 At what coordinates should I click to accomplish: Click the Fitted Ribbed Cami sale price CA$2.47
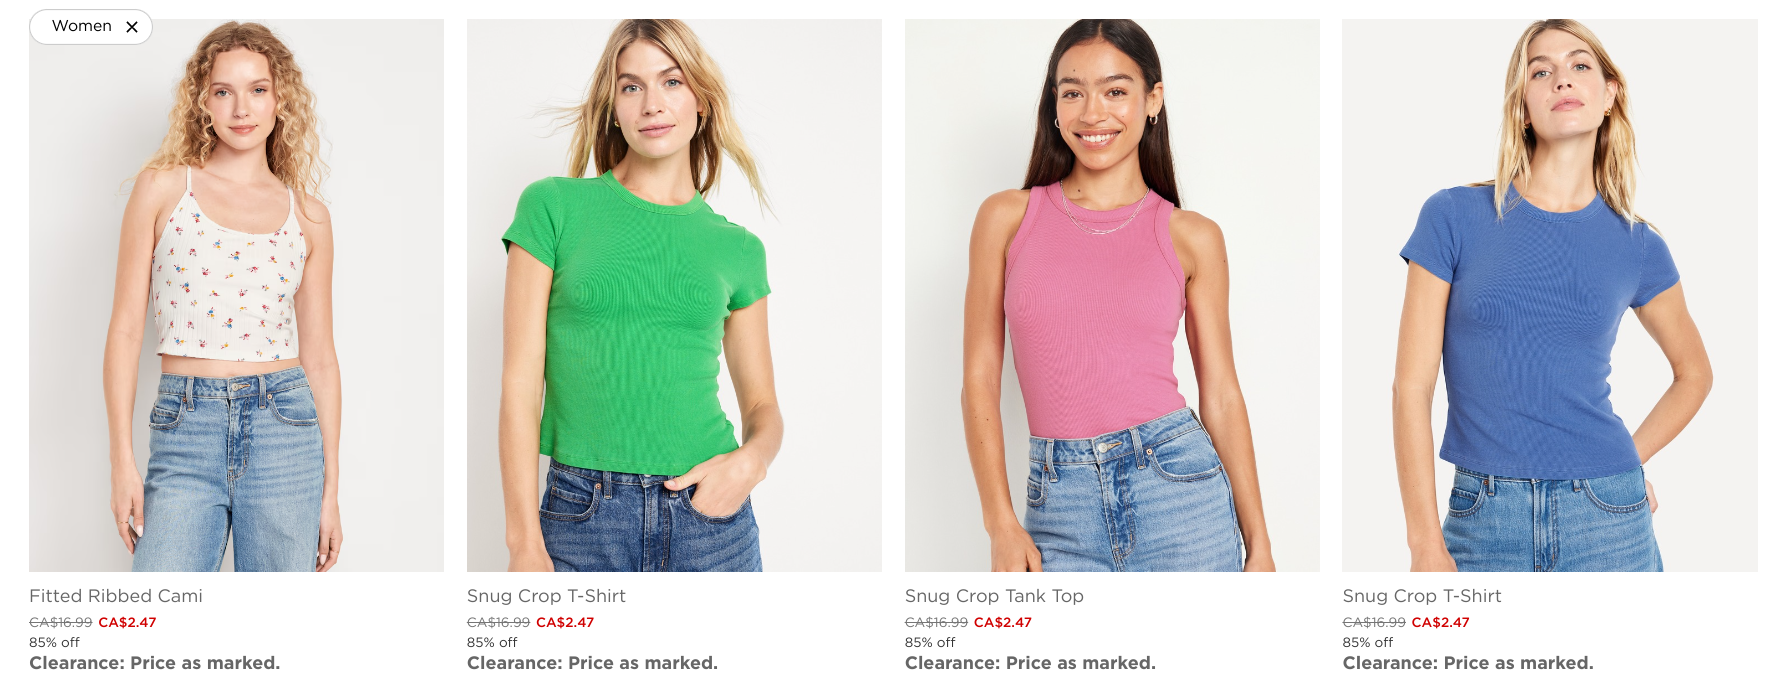pos(127,622)
